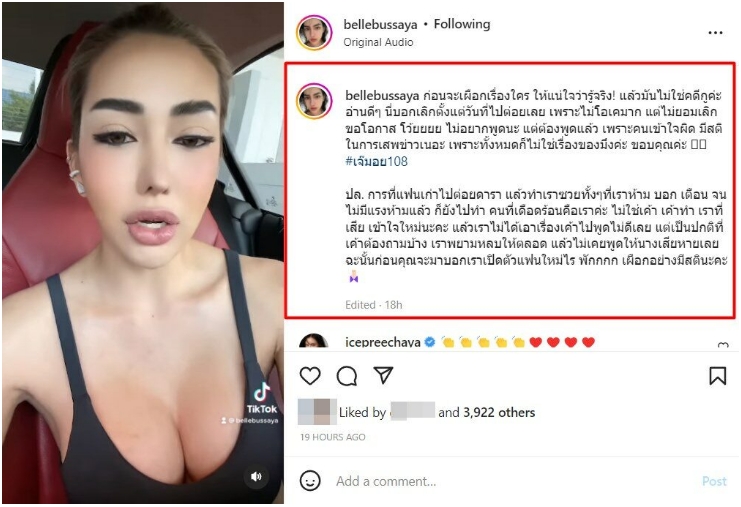Screen dimensions: 741x507
Task: Open comments via the speech bubble icon
Action: 347,376
